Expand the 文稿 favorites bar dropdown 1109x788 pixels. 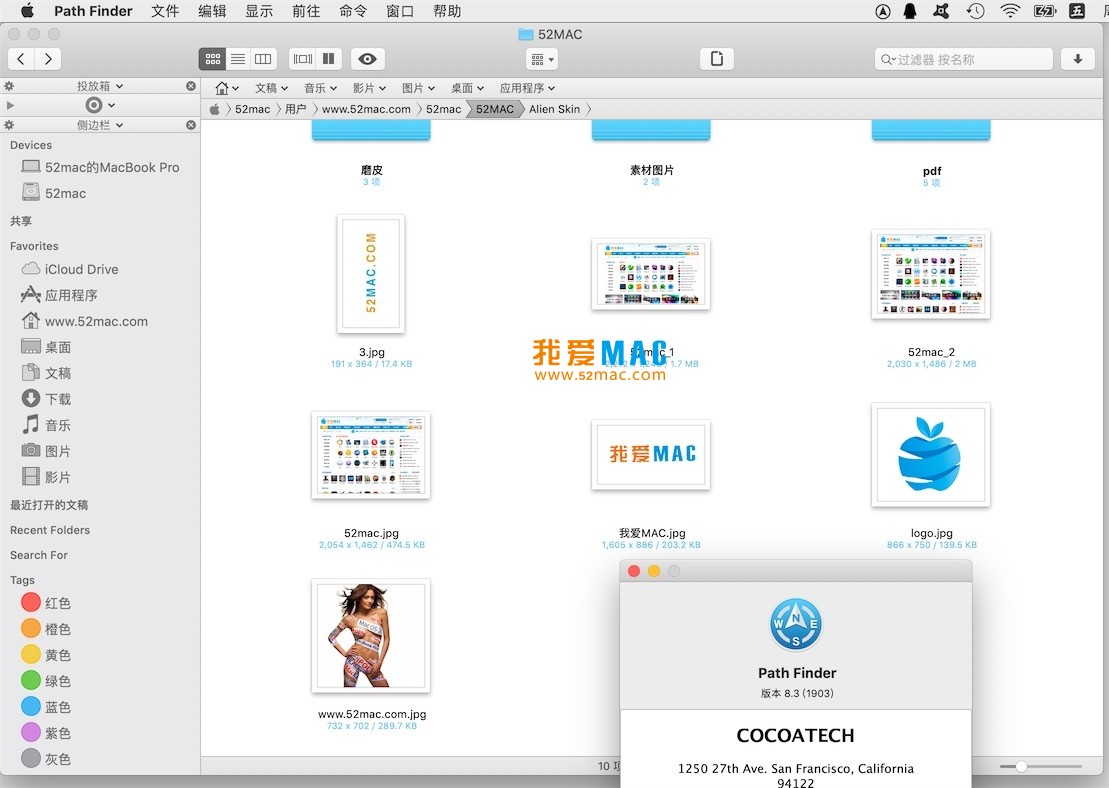click(x=272, y=88)
